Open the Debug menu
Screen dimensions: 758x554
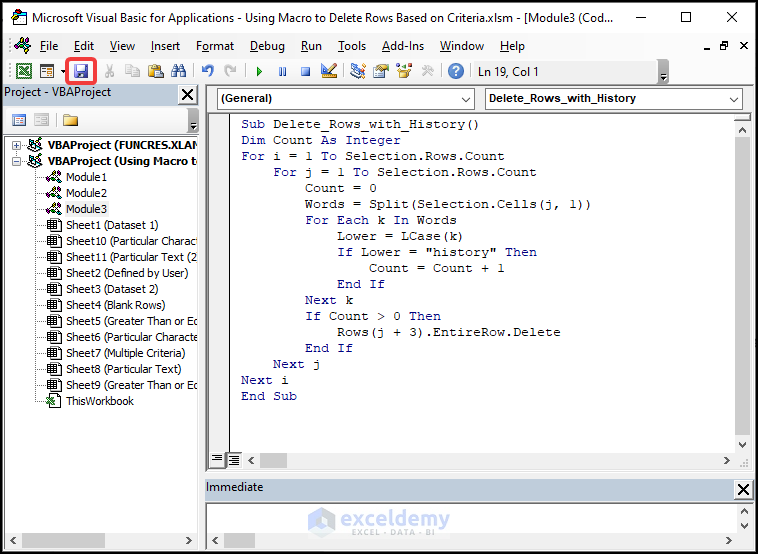pyautogui.click(x=267, y=46)
